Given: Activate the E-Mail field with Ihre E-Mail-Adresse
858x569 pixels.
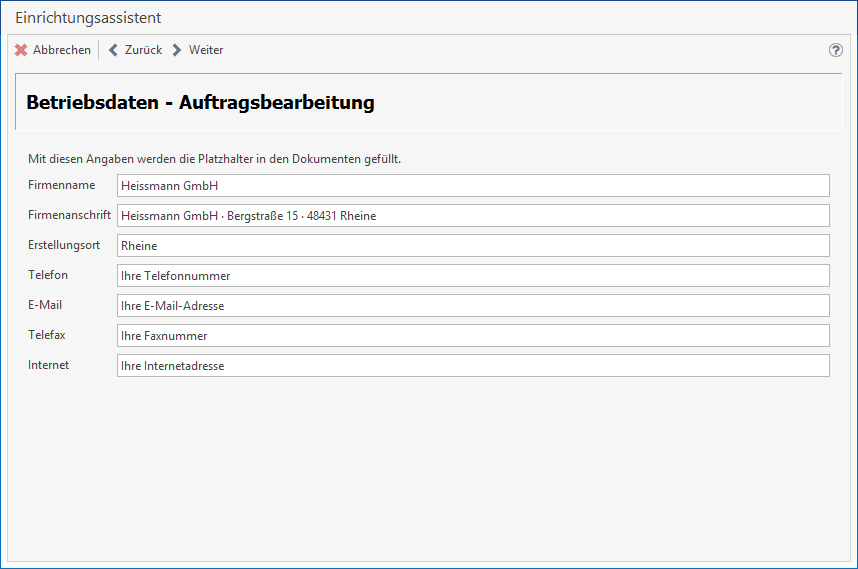Looking at the screenshot, I should 473,305.
